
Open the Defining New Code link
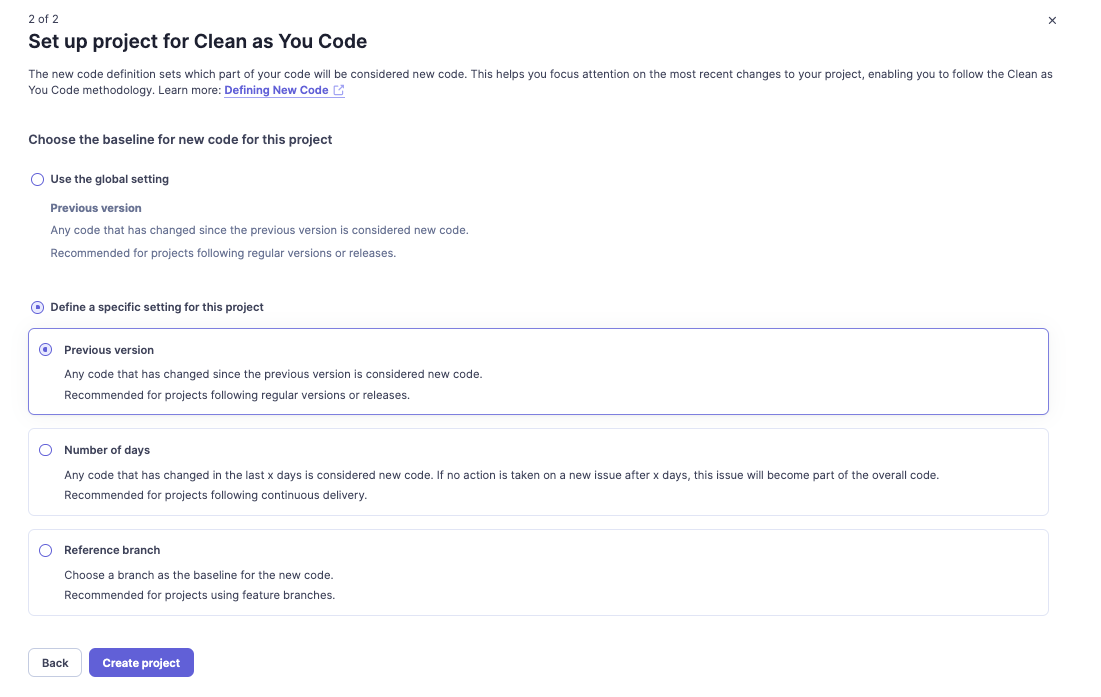[x=276, y=90]
